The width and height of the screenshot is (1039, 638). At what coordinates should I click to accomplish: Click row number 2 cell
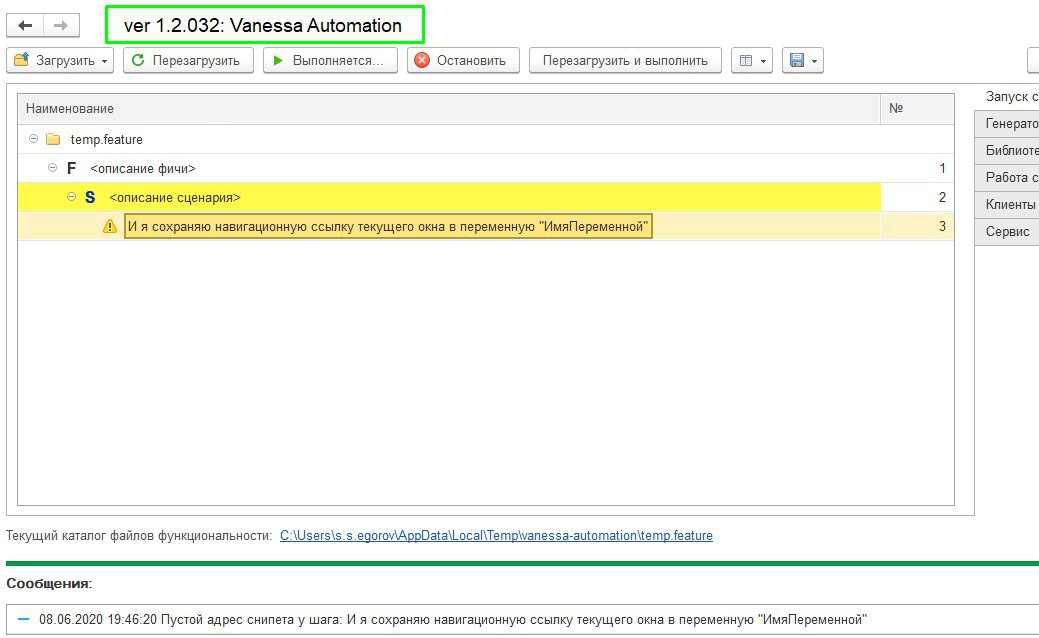[917, 197]
